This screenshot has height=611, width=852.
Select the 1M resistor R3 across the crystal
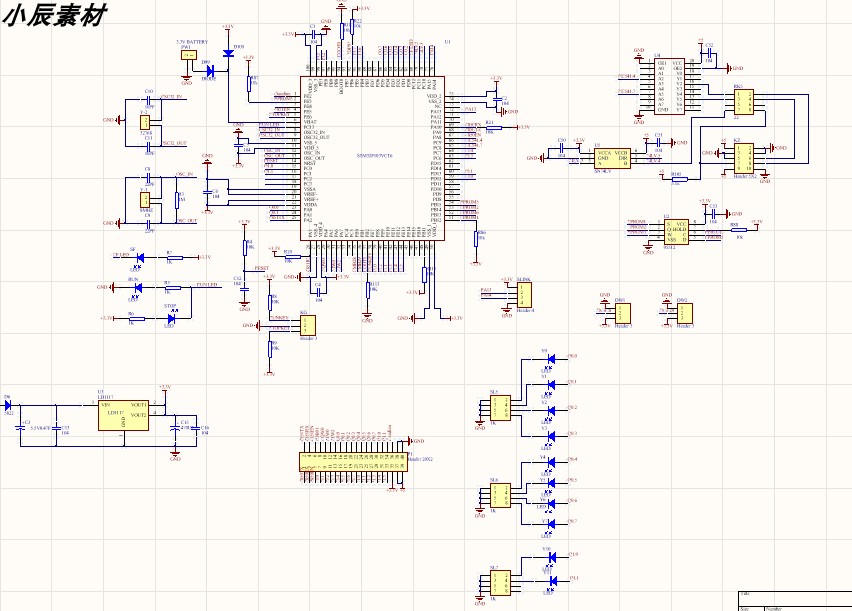pos(177,199)
